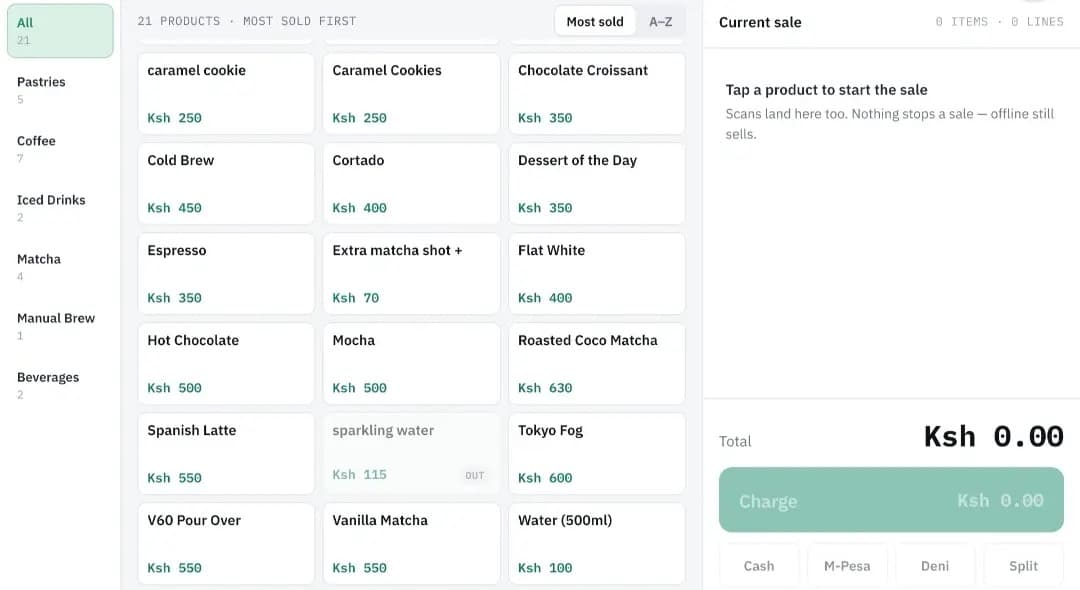Add a Cortado to the sale
The height and width of the screenshot is (590, 1080).
point(411,184)
